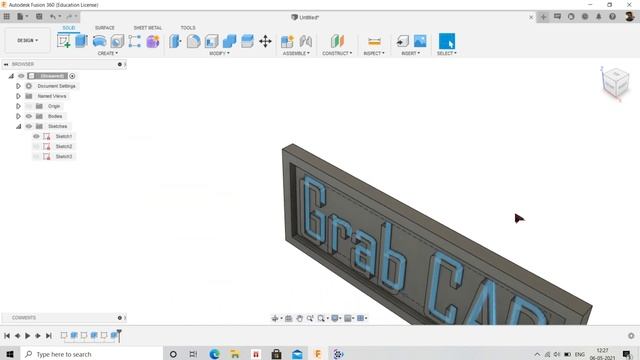
Task: Toggle visibility of the Bodies folder
Action: coord(29,116)
